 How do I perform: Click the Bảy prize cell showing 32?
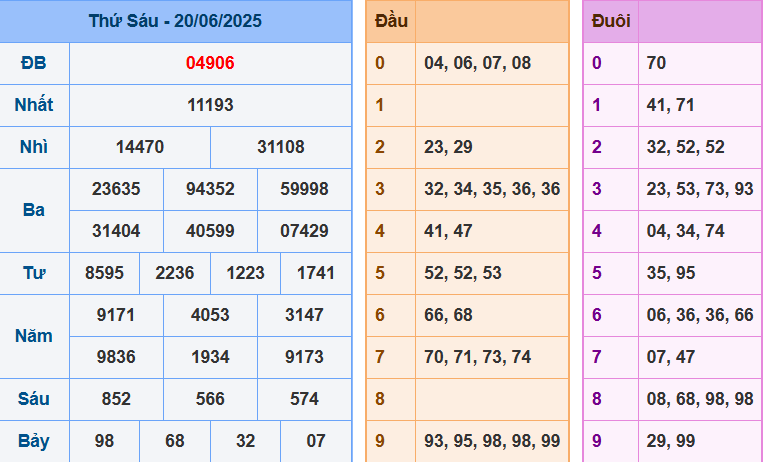[245, 441]
